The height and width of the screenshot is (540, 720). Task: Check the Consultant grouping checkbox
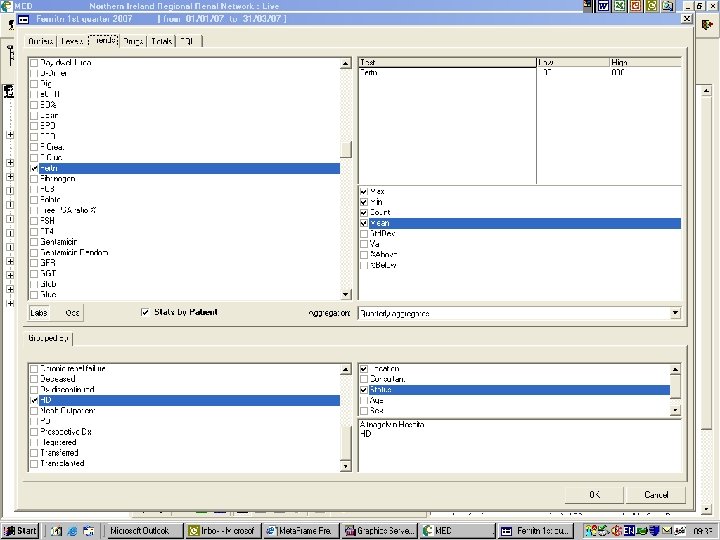364,379
